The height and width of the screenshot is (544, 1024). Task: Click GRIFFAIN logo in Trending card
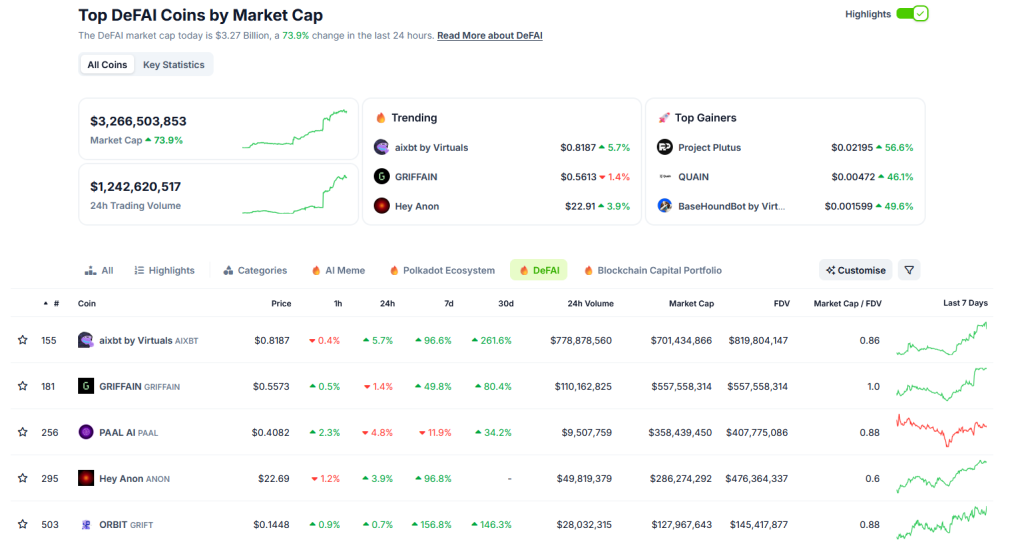[x=381, y=176]
